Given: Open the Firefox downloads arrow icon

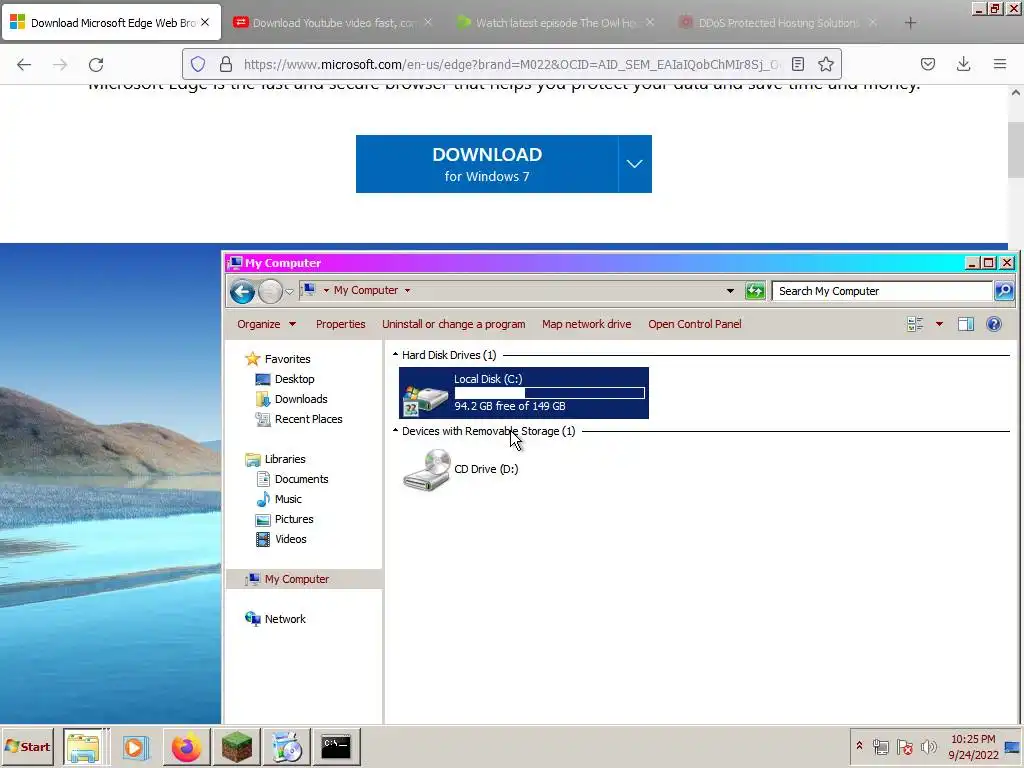Looking at the screenshot, I should (x=963, y=64).
